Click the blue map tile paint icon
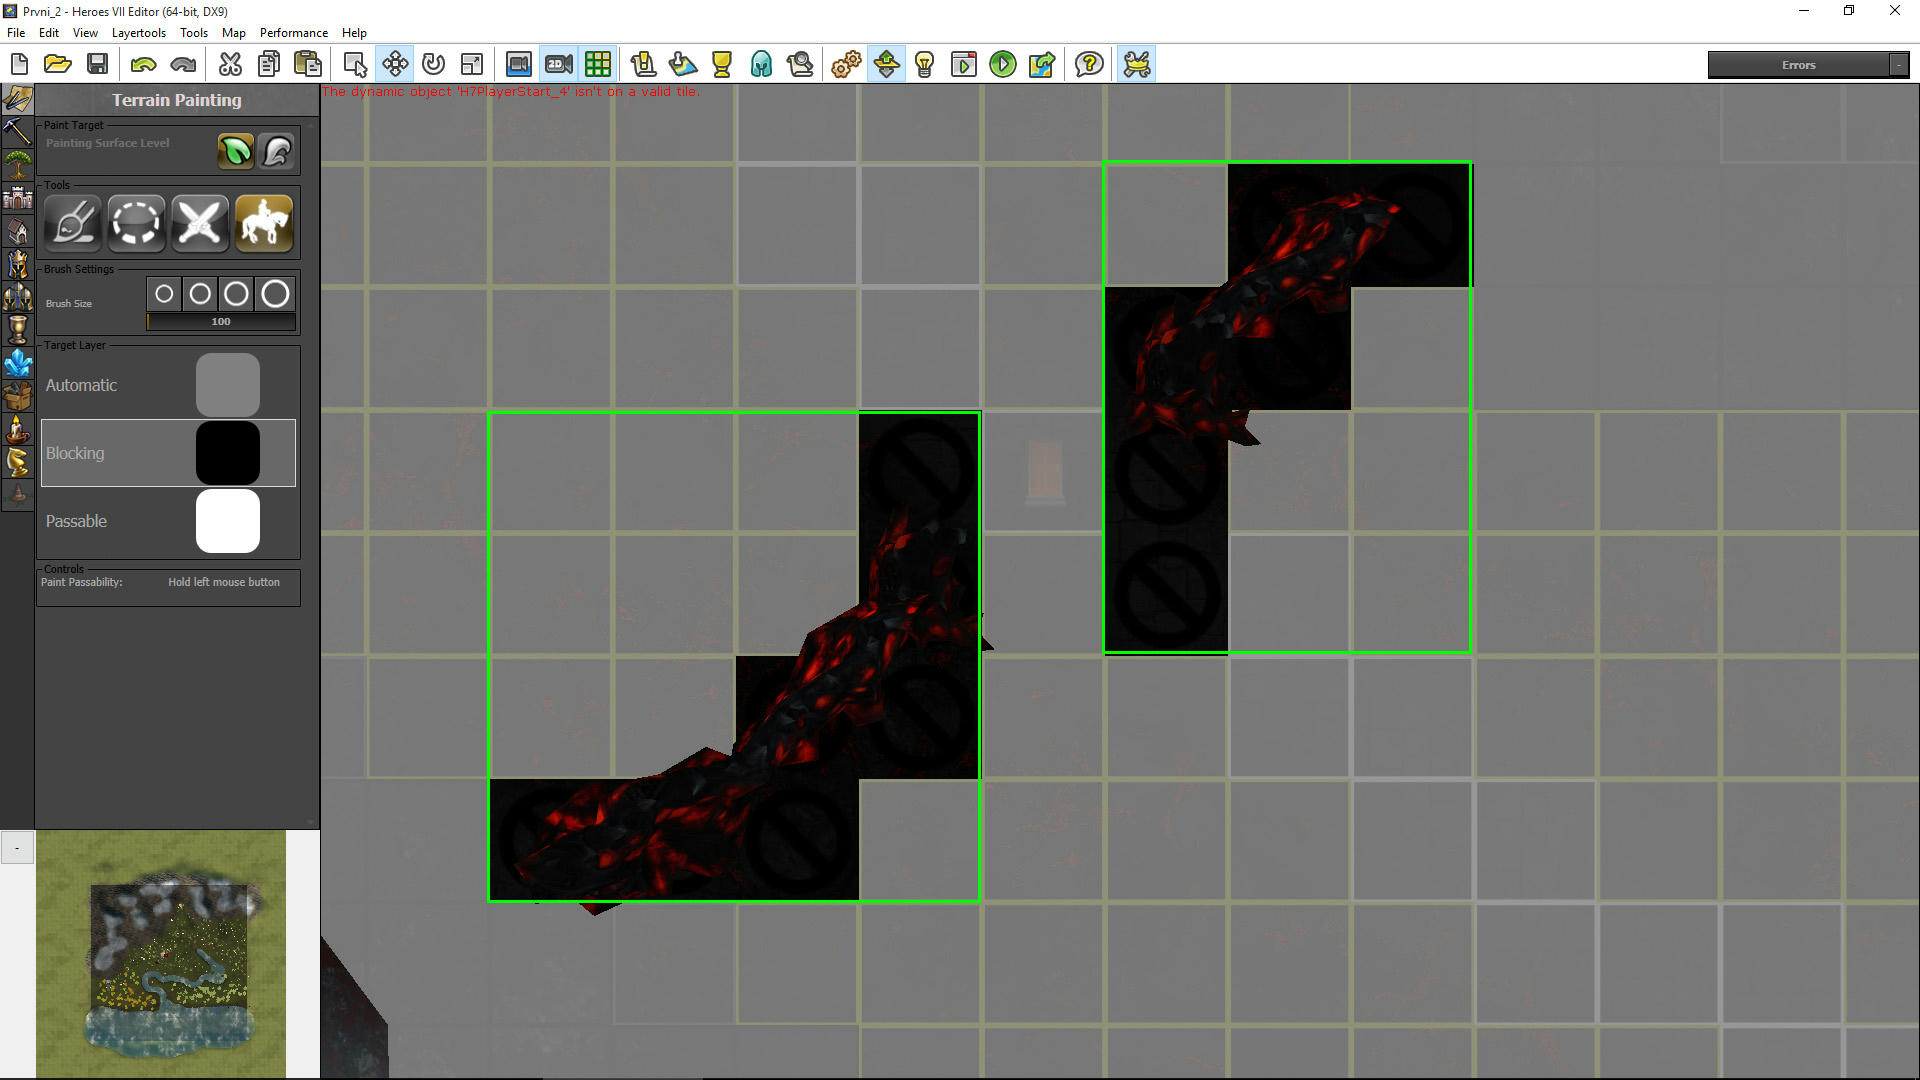This screenshot has height=1080, width=1920. pyautogui.click(x=683, y=65)
